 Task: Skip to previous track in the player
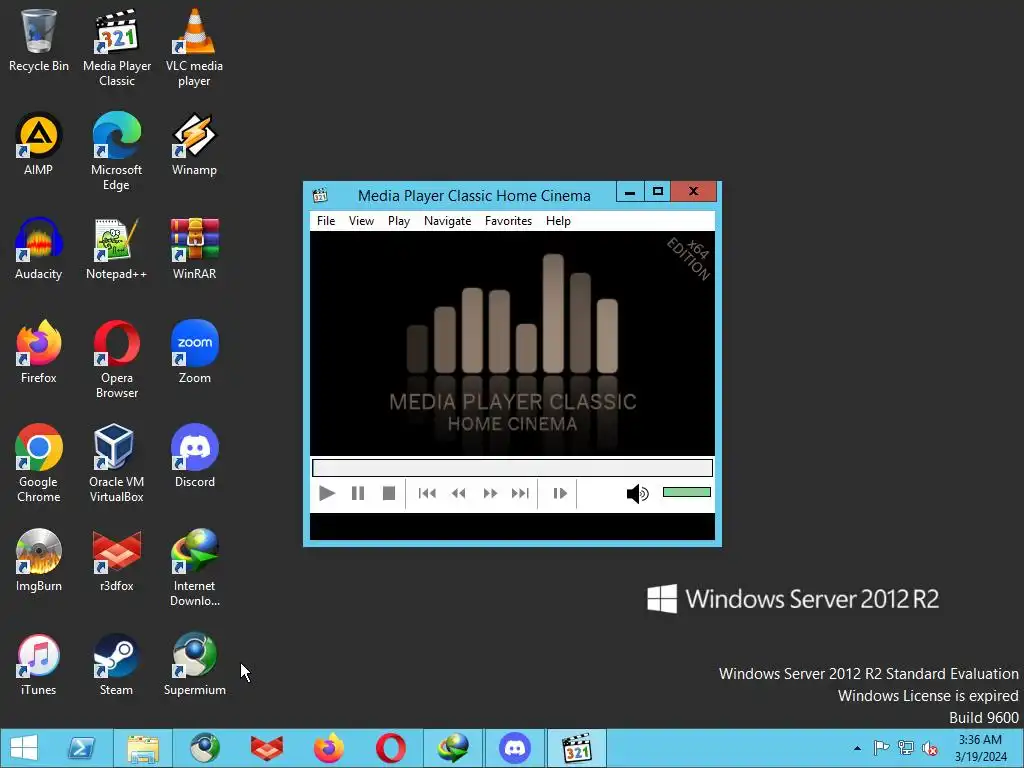pyautogui.click(x=427, y=493)
